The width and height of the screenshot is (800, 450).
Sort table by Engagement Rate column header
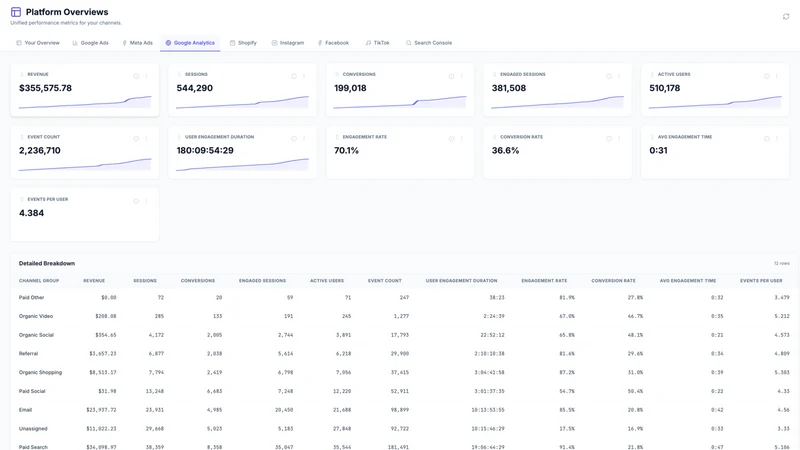pyautogui.click(x=544, y=281)
